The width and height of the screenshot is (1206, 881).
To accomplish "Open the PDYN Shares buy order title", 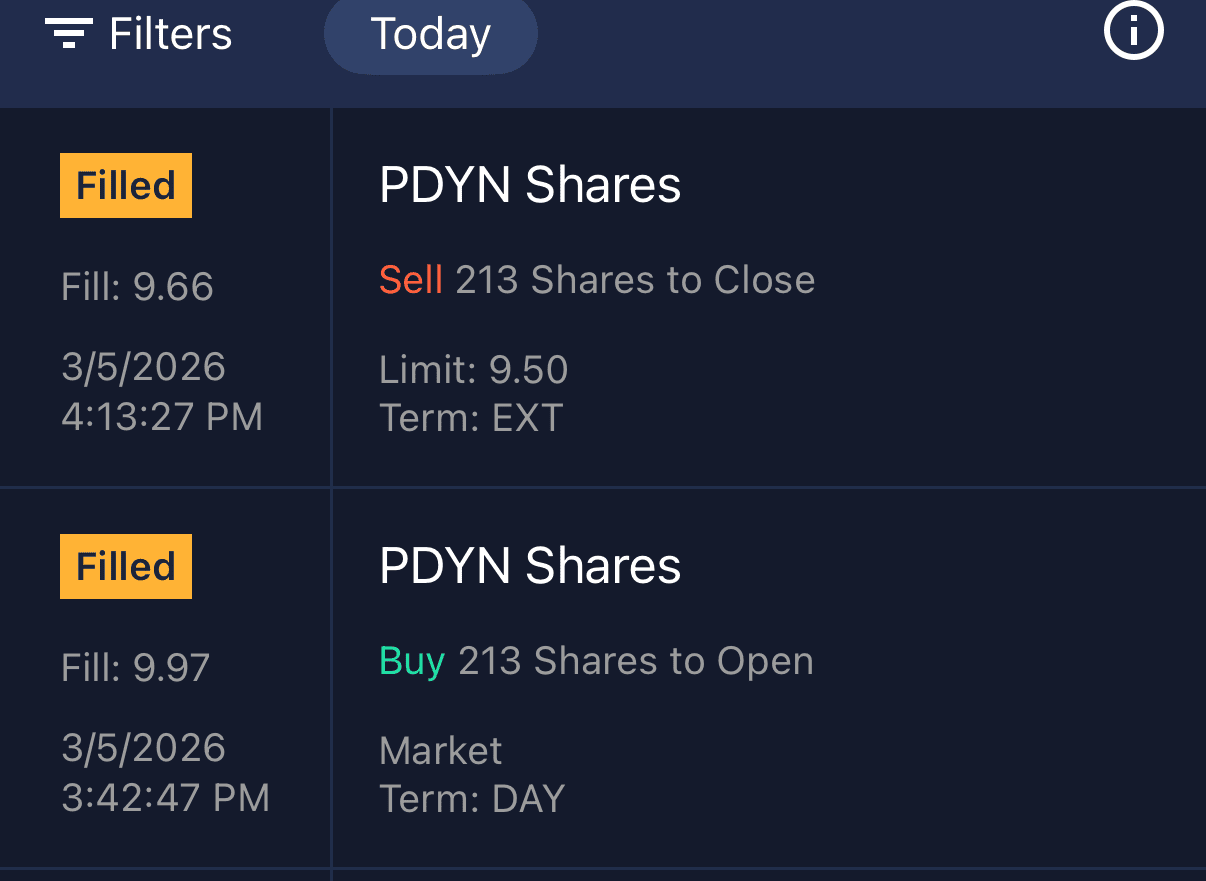I will 530,566.
